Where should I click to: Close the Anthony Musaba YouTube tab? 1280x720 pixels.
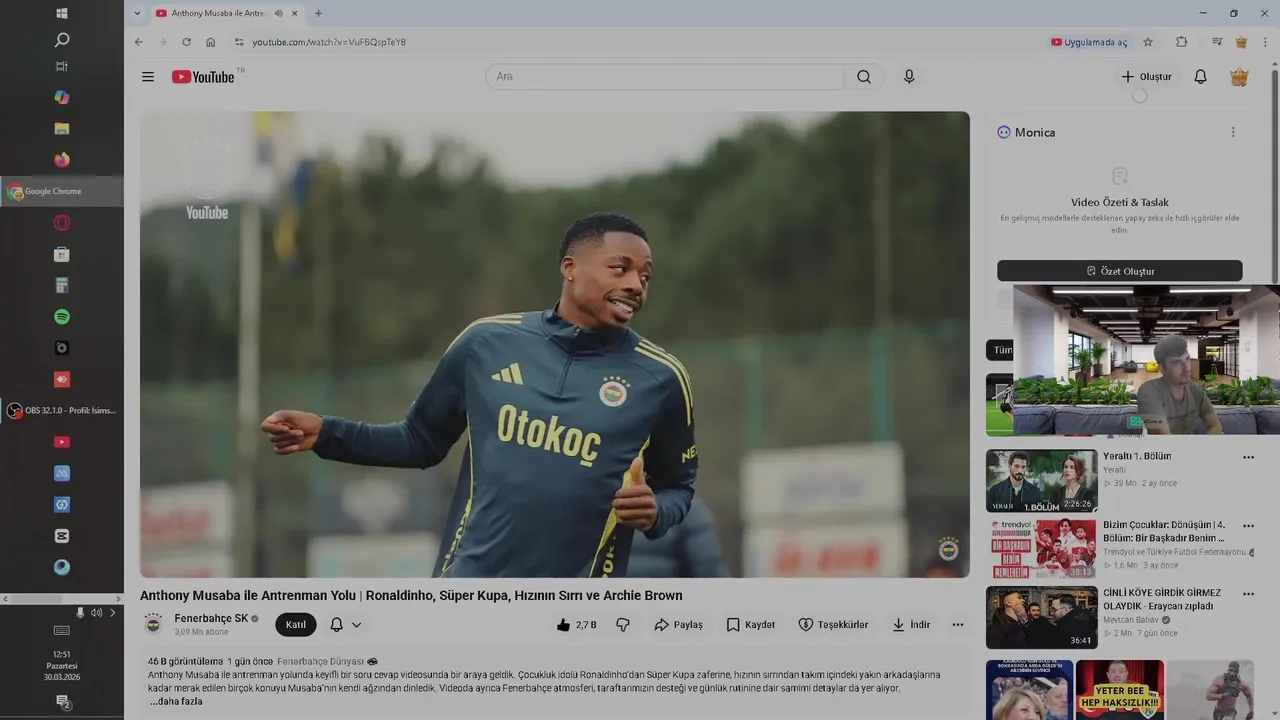pyautogui.click(x=294, y=13)
